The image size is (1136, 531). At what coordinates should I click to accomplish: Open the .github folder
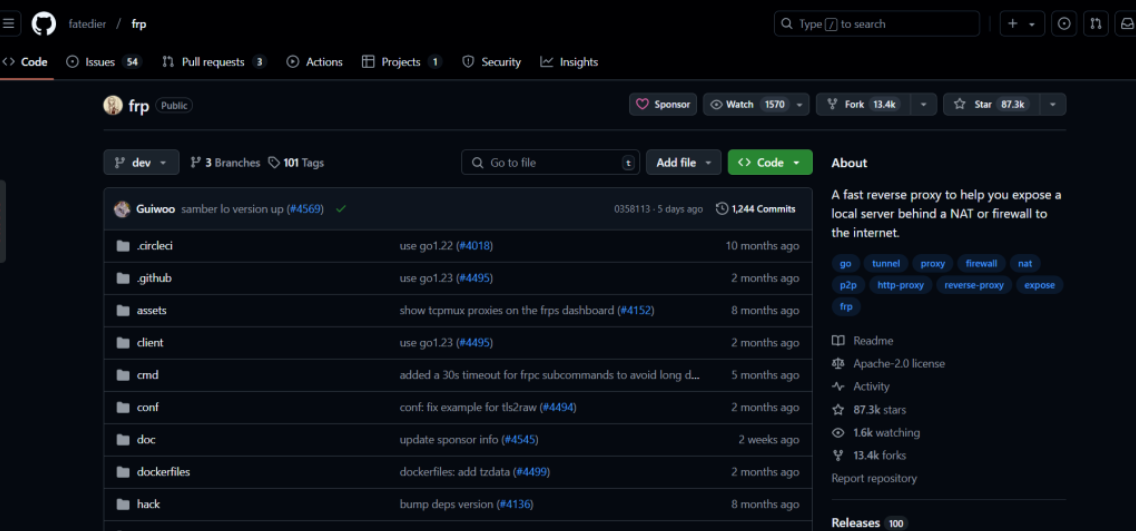tap(154, 278)
